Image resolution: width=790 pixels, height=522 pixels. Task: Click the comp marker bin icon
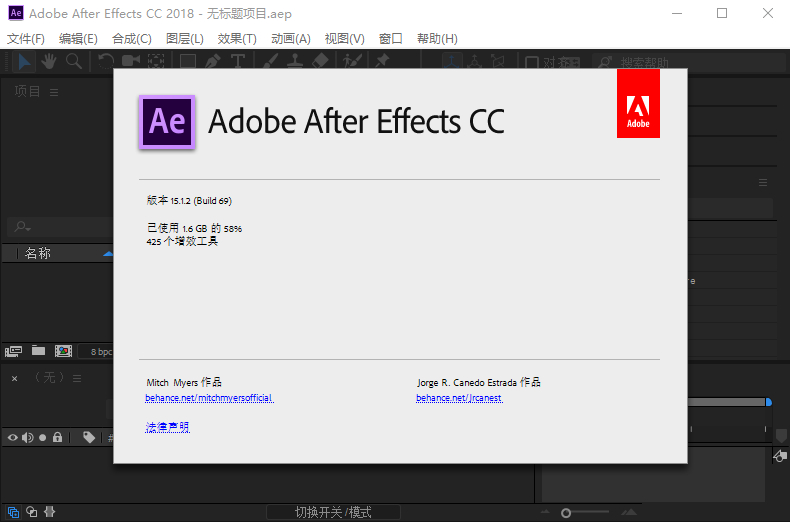tap(781, 435)
